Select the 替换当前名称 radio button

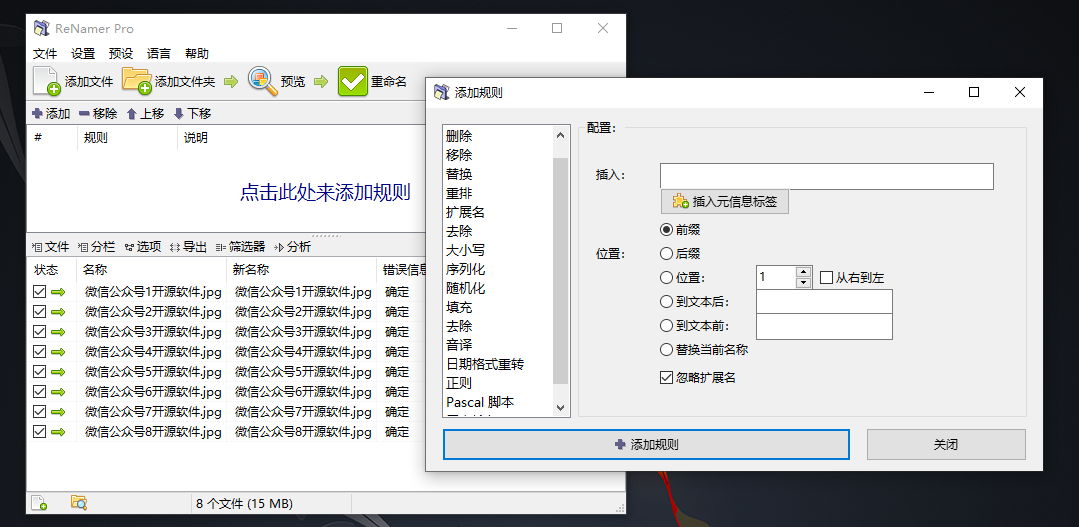[x=666, y=349]
